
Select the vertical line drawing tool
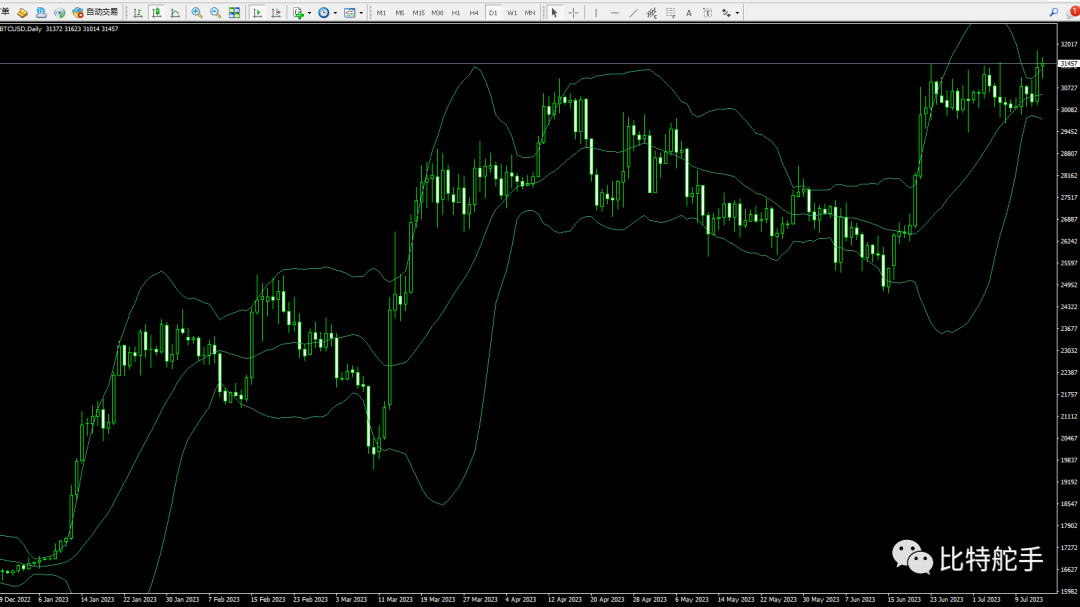click(x=596, y=12)
